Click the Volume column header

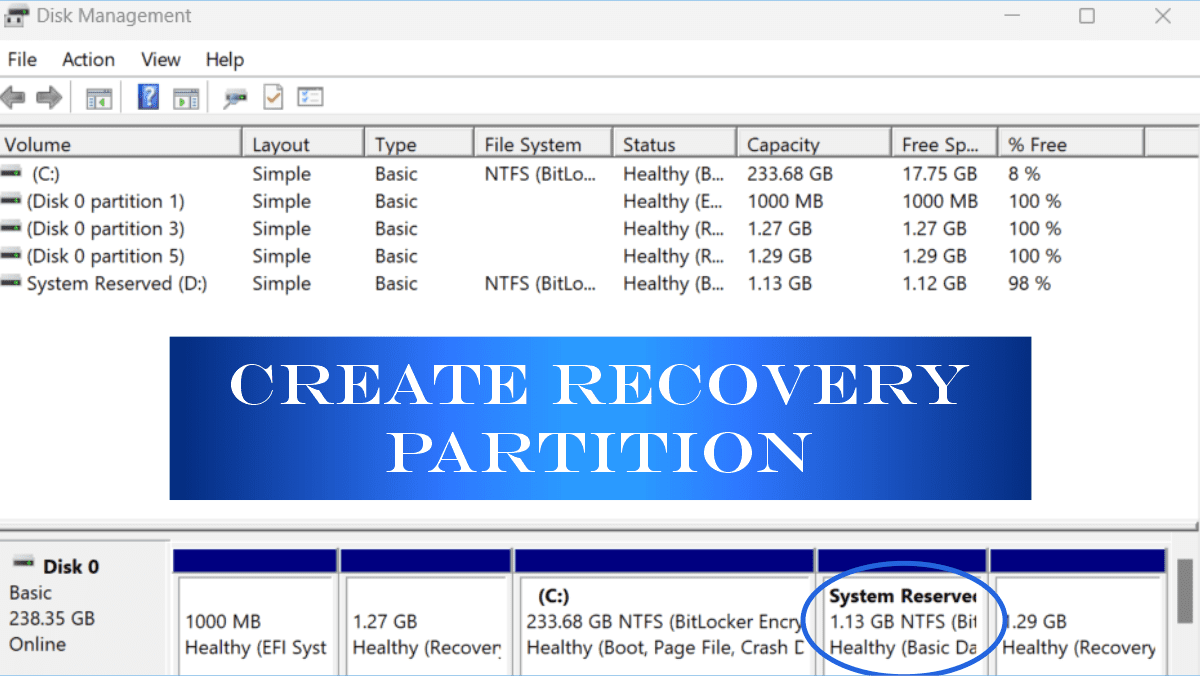click(120, 142)
